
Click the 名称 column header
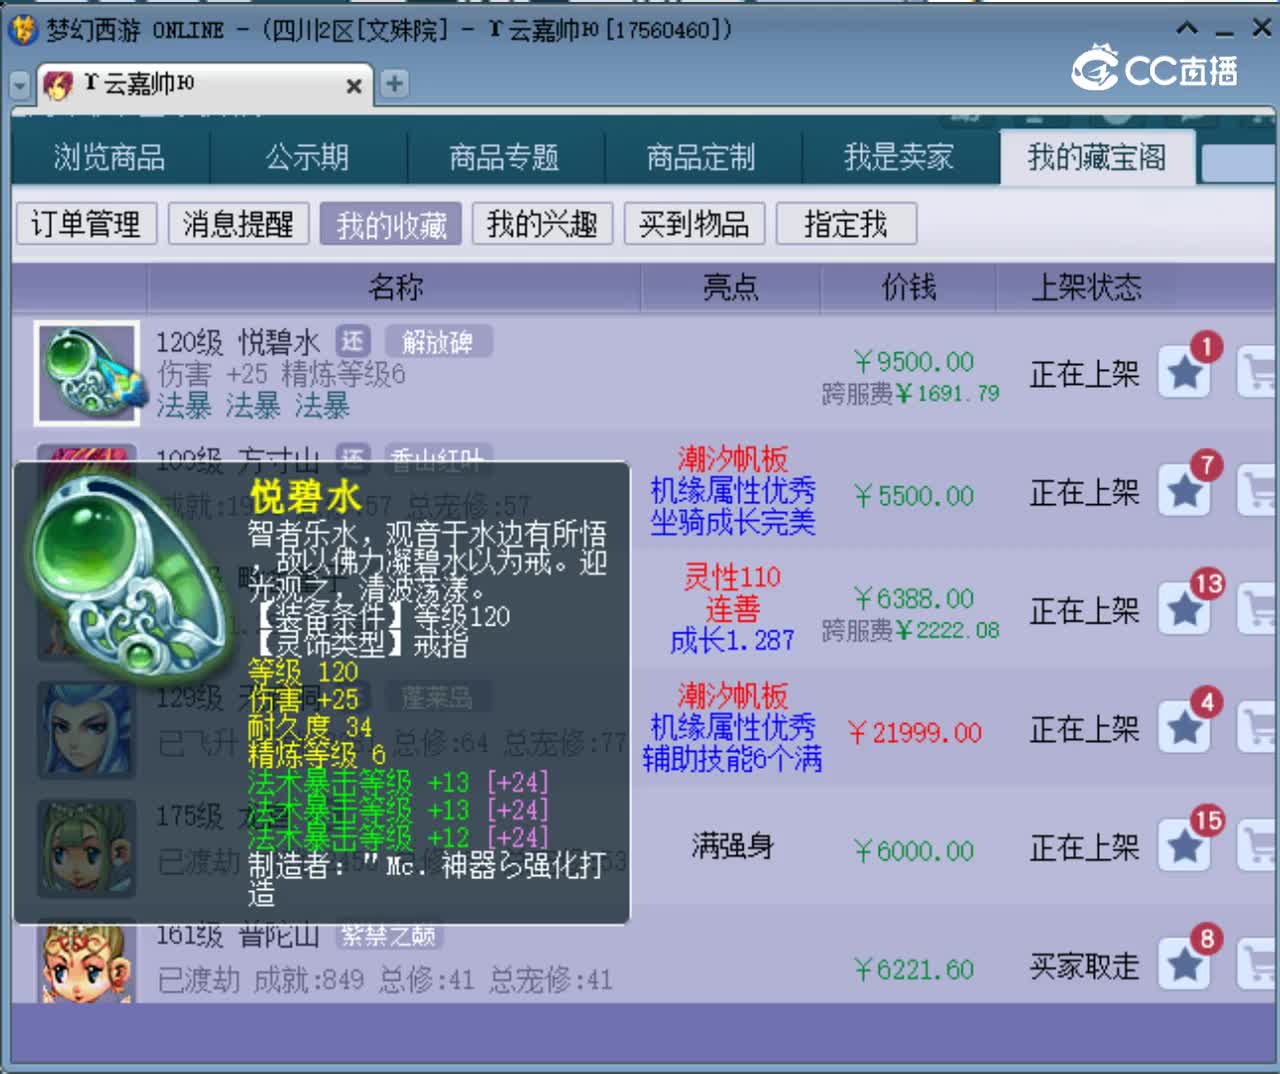click(x=396, y=288)
